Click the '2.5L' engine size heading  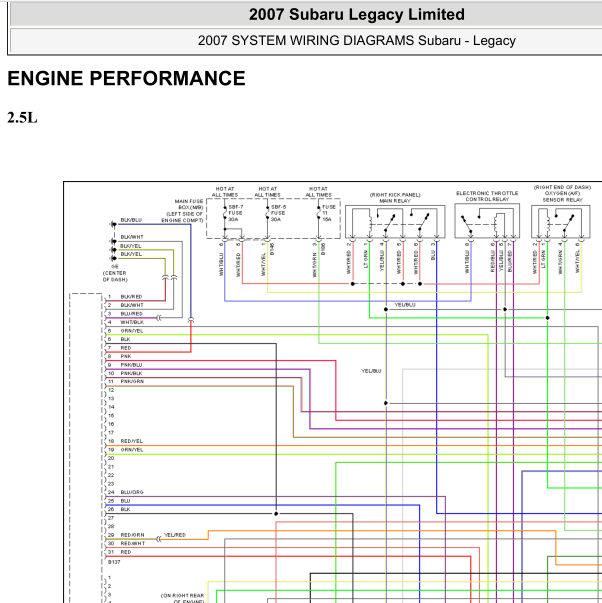coord(22,118)
